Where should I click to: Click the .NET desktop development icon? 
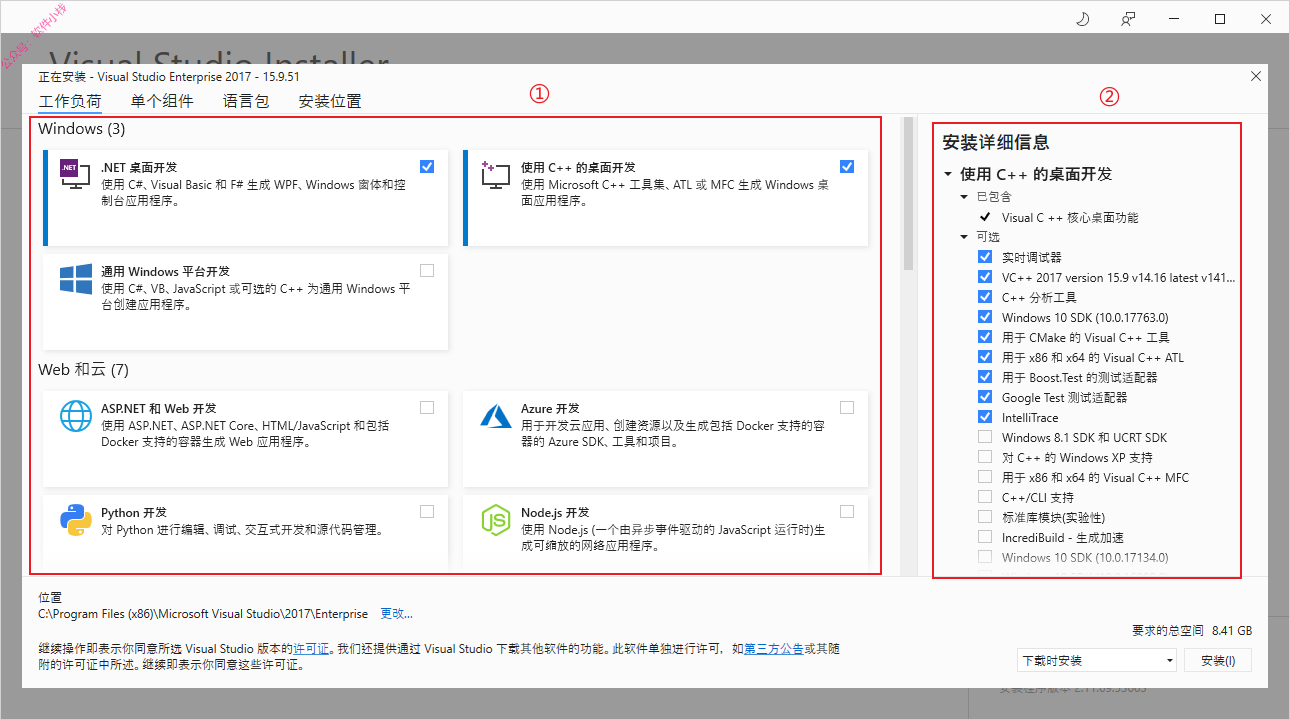point(76,177)
